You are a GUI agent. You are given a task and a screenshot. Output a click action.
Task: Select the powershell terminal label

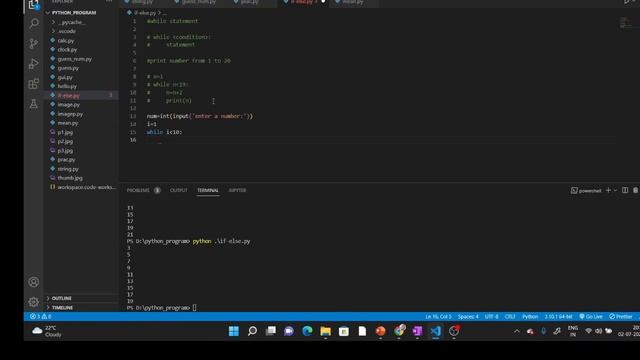coord(586,191)
